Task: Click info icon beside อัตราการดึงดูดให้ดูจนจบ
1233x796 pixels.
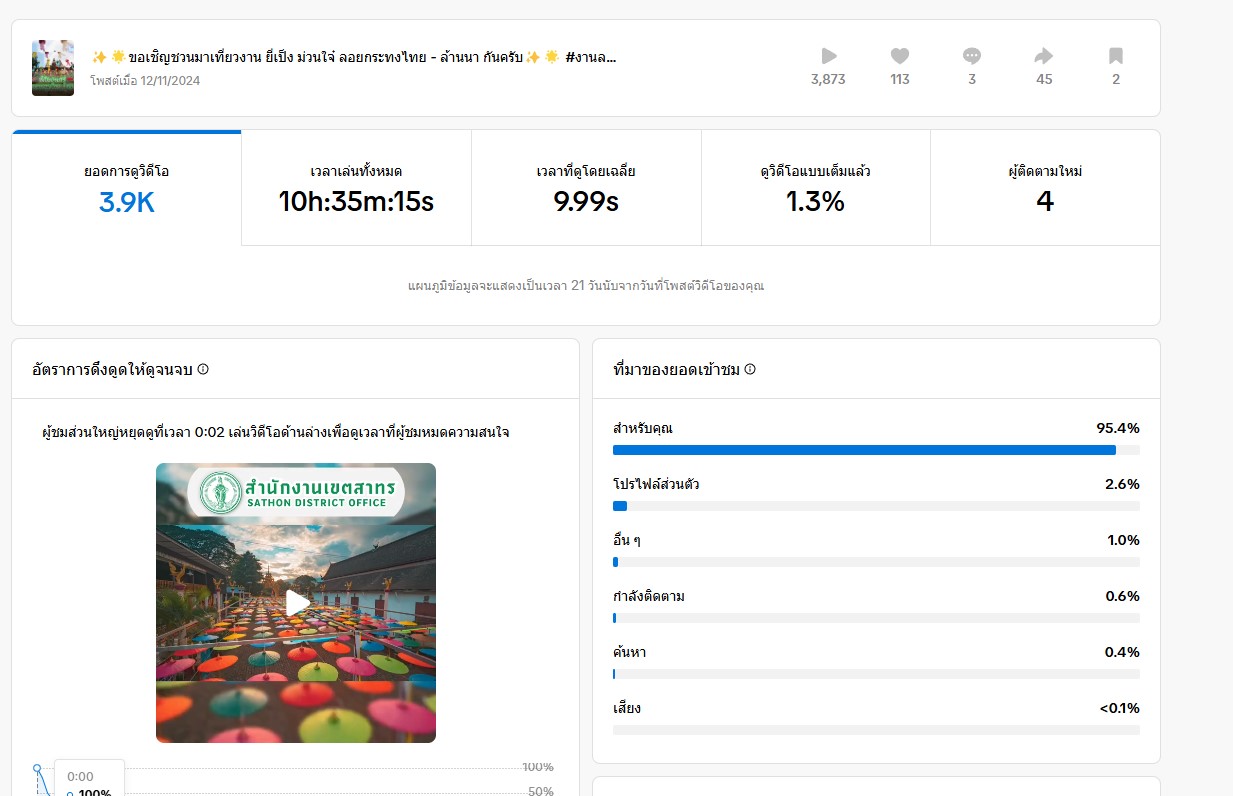Action: point(203,369)
